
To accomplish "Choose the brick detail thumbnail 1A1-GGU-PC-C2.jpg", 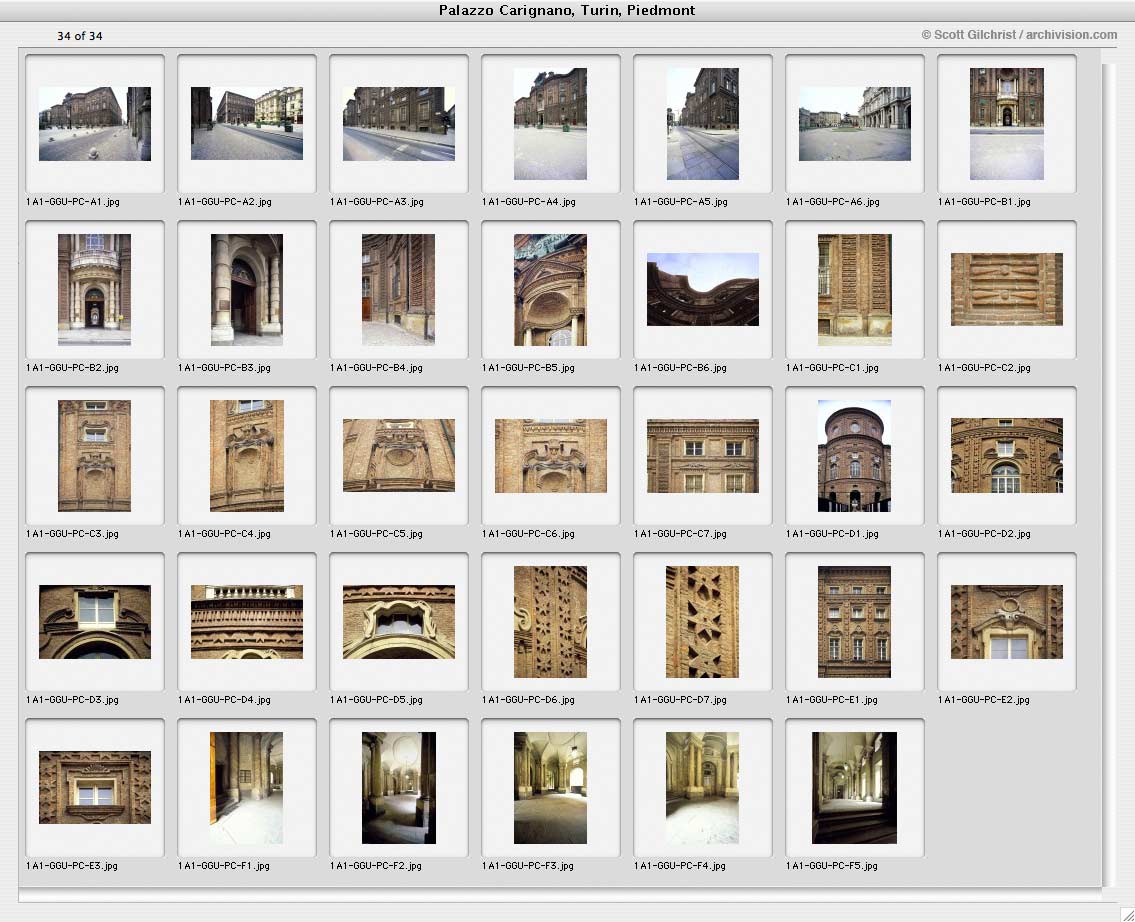I will pyautogui.click(x=1007, y=289).
